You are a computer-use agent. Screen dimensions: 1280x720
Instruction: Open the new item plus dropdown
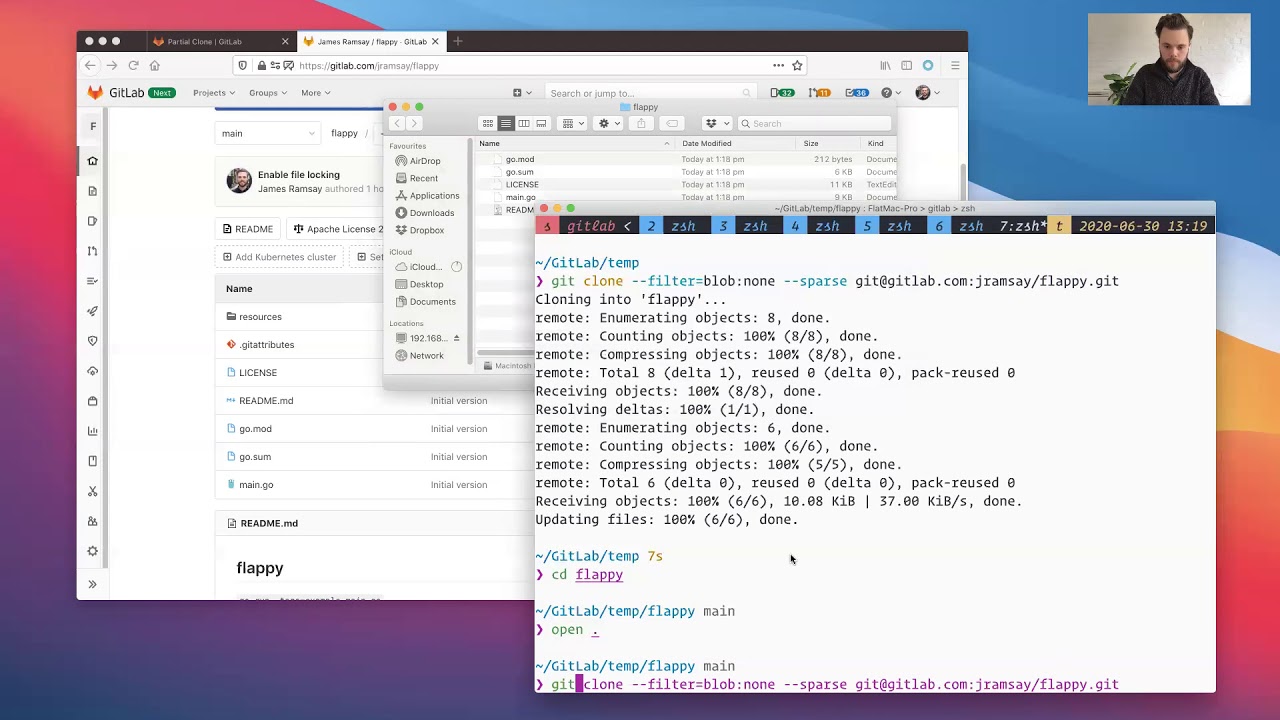pos(522,93)
